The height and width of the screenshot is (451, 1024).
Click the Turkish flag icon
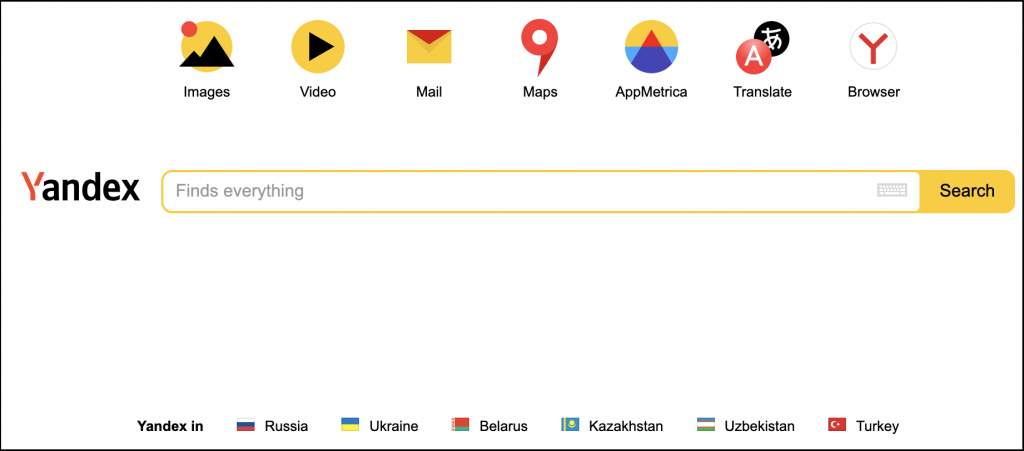pyautogui.click(x=837, y=425)
